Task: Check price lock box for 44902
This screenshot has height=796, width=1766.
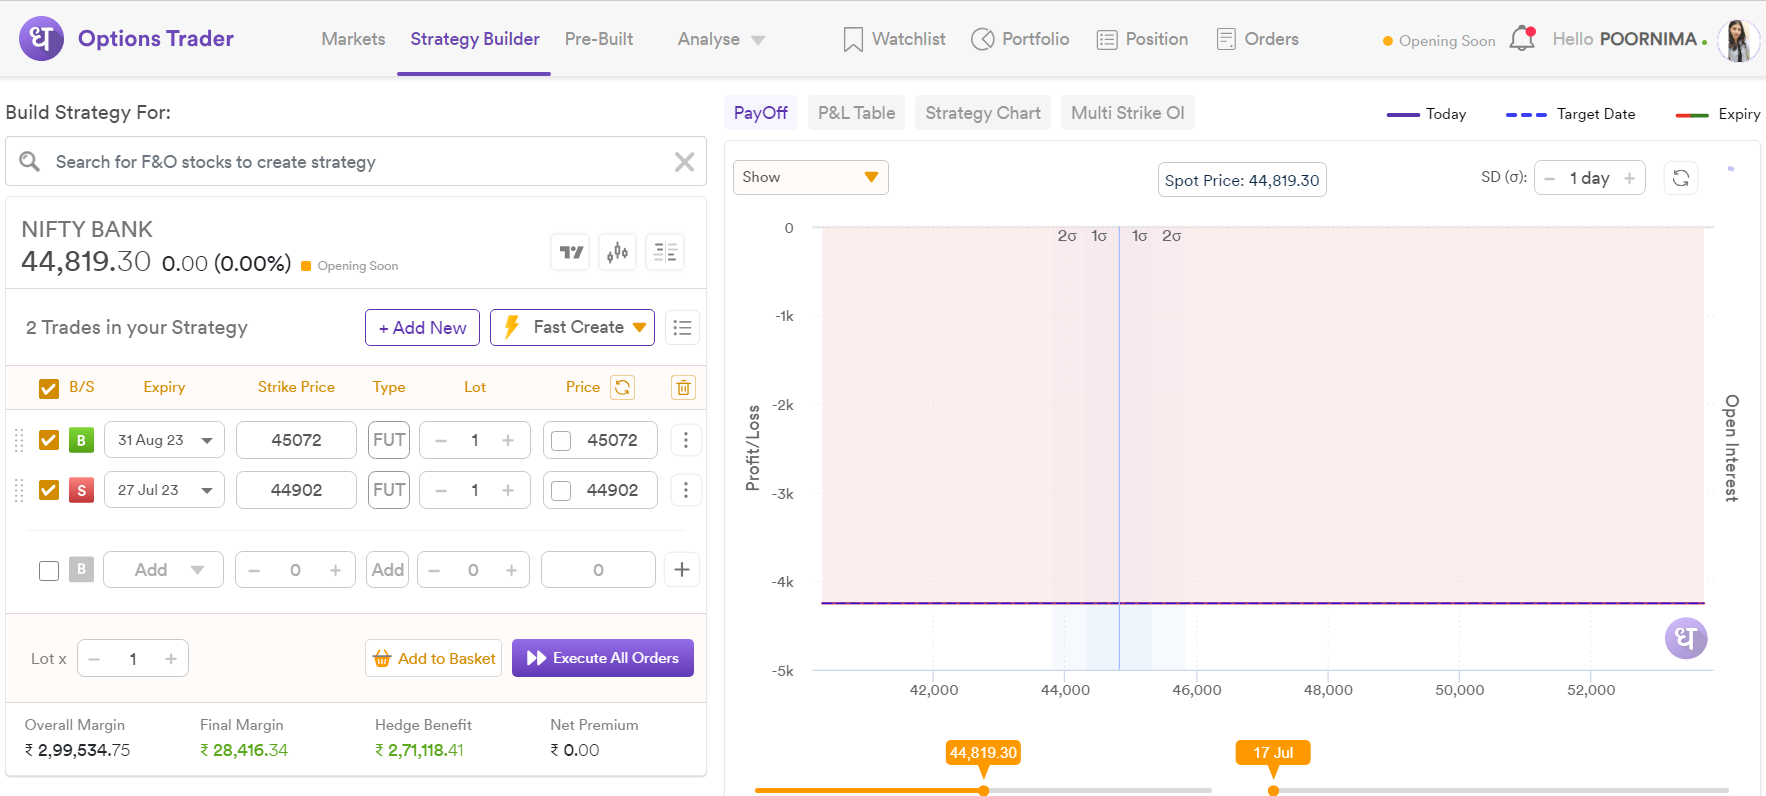Action: [561, 491]
